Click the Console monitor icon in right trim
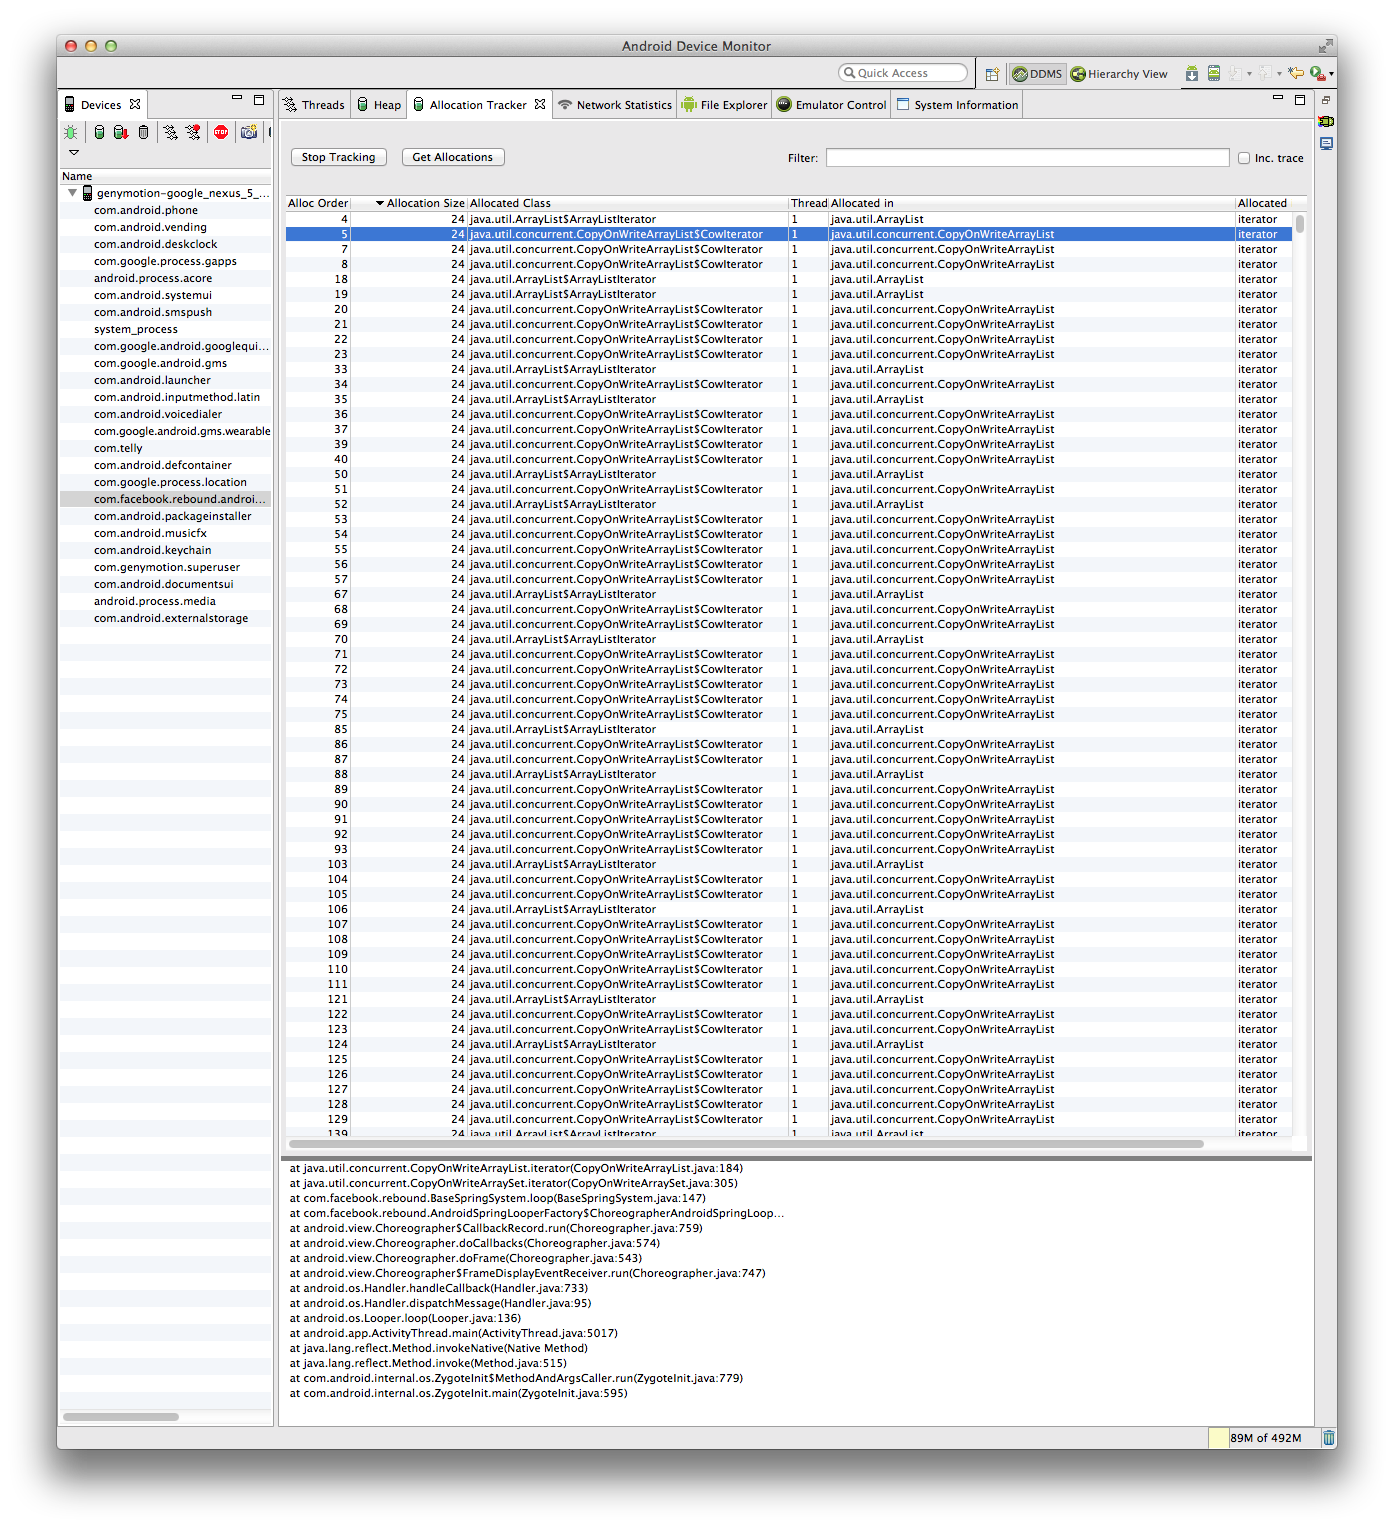The height and width of the screenshot is (1528, 1394). coord(1326,144)
